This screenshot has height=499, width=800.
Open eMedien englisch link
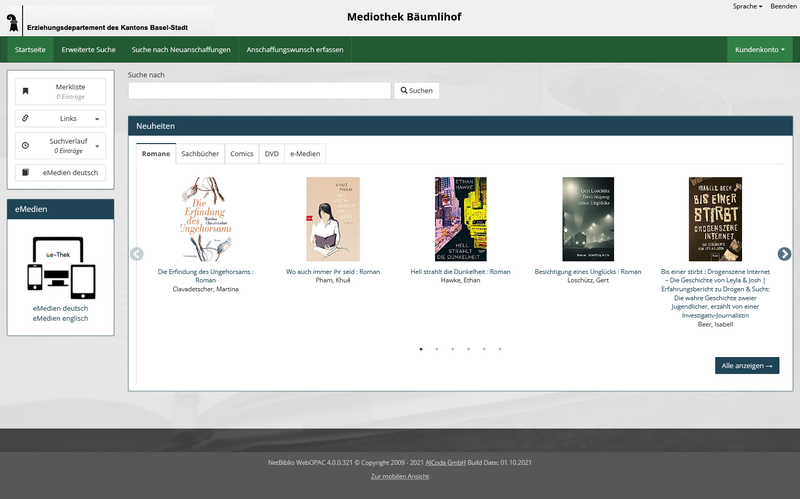pyautogui.click(x=61, y=318)
